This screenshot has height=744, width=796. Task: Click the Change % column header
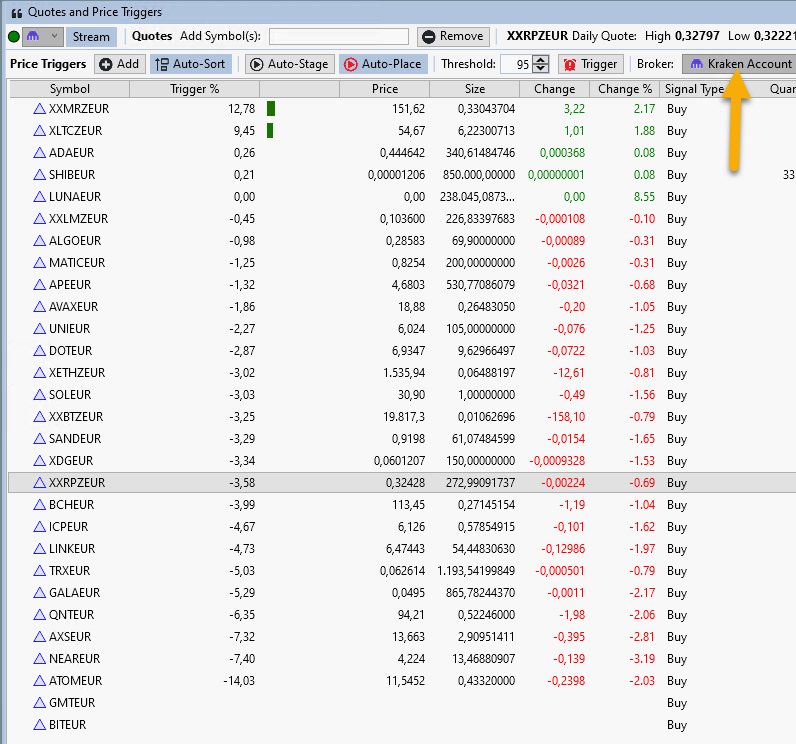click(625, 89)
